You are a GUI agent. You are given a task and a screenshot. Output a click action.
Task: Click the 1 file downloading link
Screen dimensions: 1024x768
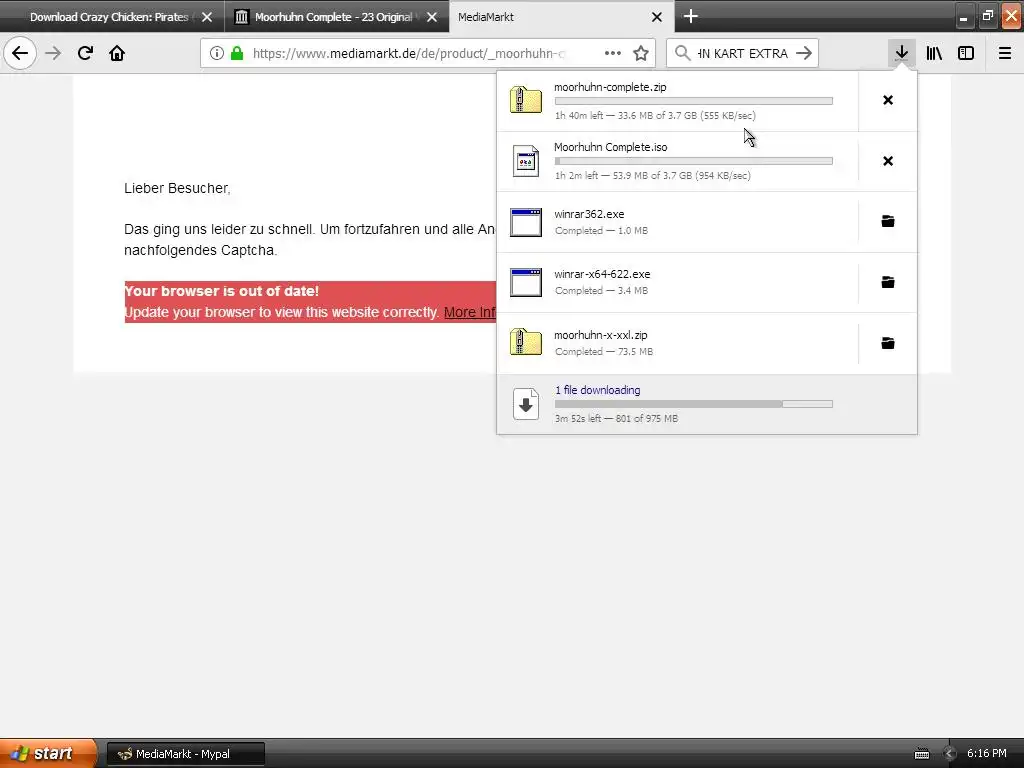tap(598, 390)
